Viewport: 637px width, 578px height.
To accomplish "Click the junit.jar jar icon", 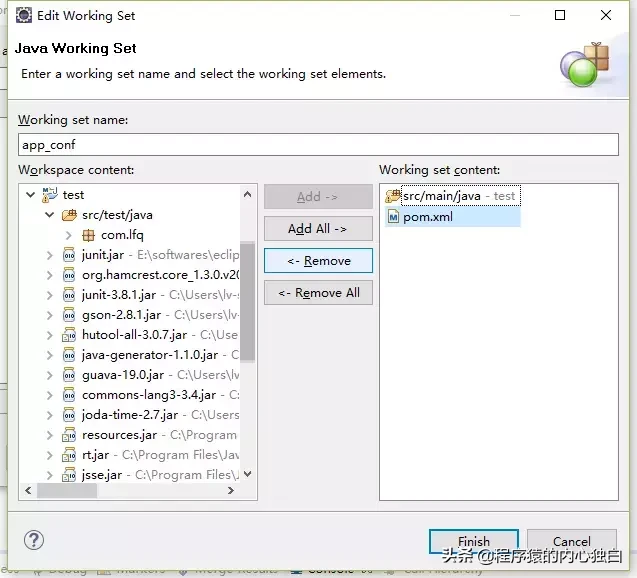I will tap(69, 255).
